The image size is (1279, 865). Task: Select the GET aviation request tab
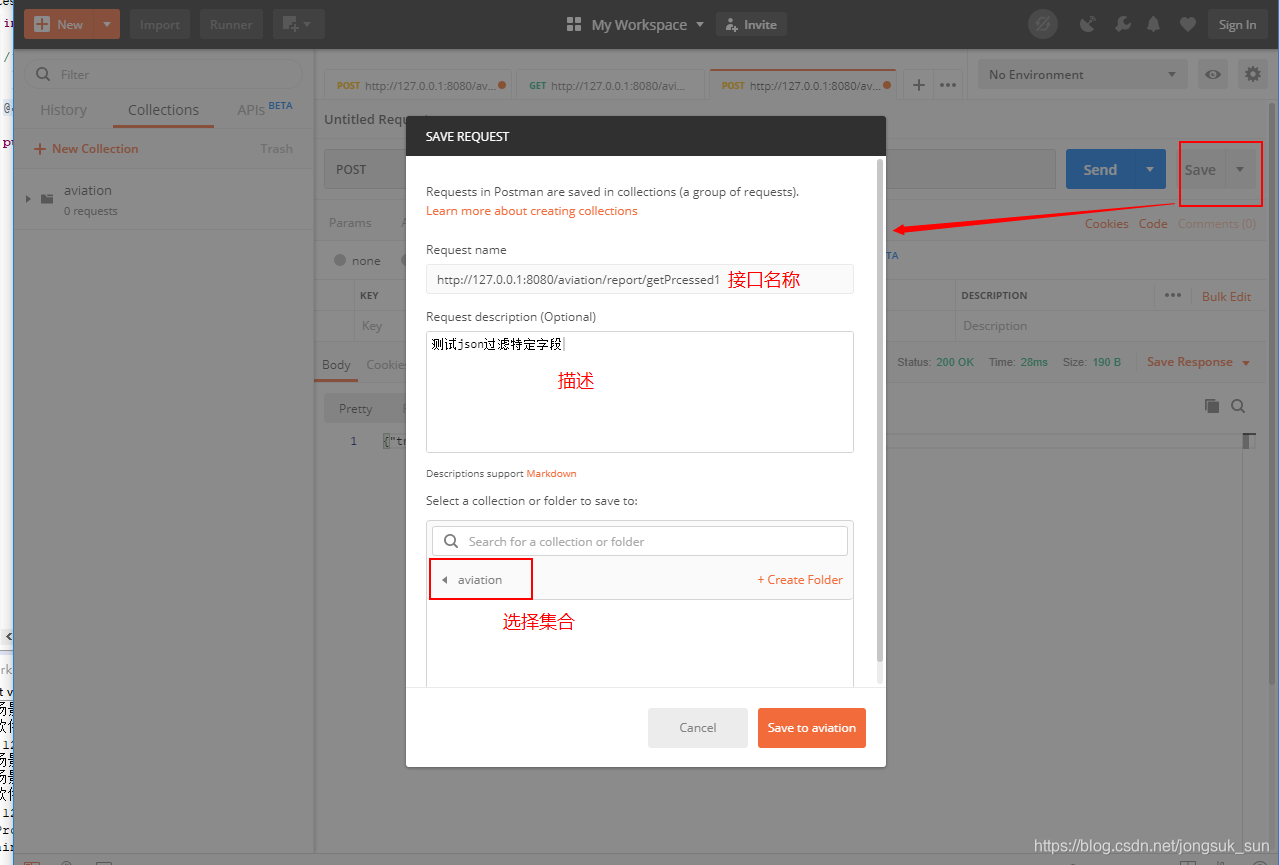tap(609, 85)
